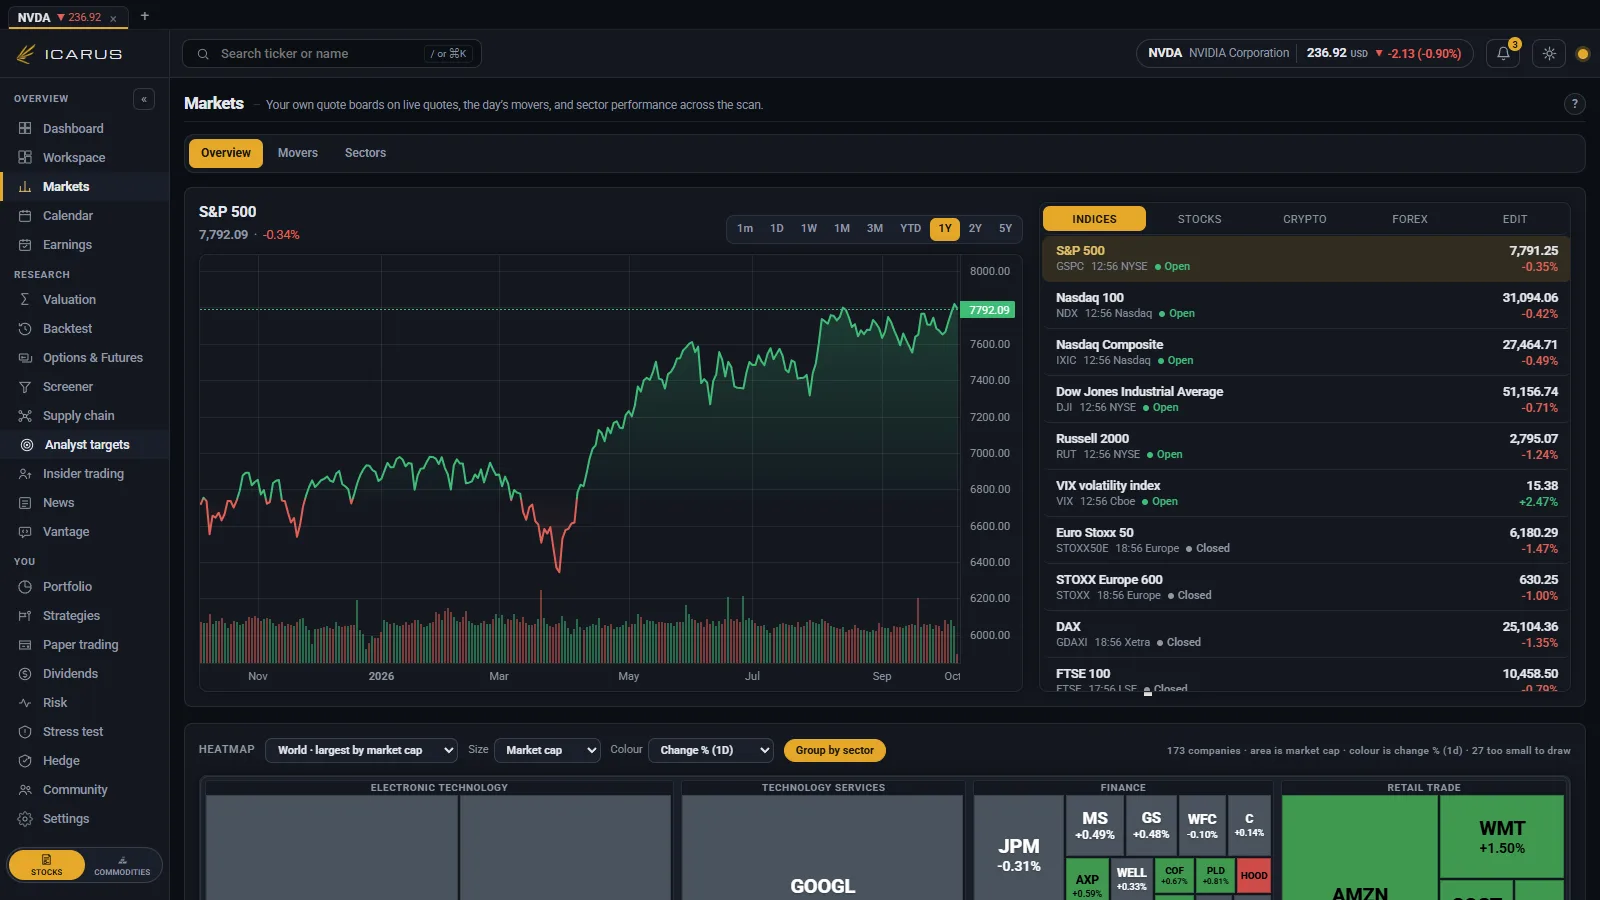Close the NVDA browser tab
This screenshot has height=900, width=1600.
tap(113, 18)
